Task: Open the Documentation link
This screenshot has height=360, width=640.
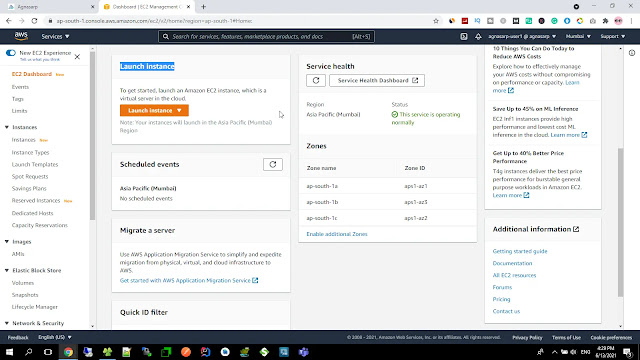Action: (x=512, y=263)
